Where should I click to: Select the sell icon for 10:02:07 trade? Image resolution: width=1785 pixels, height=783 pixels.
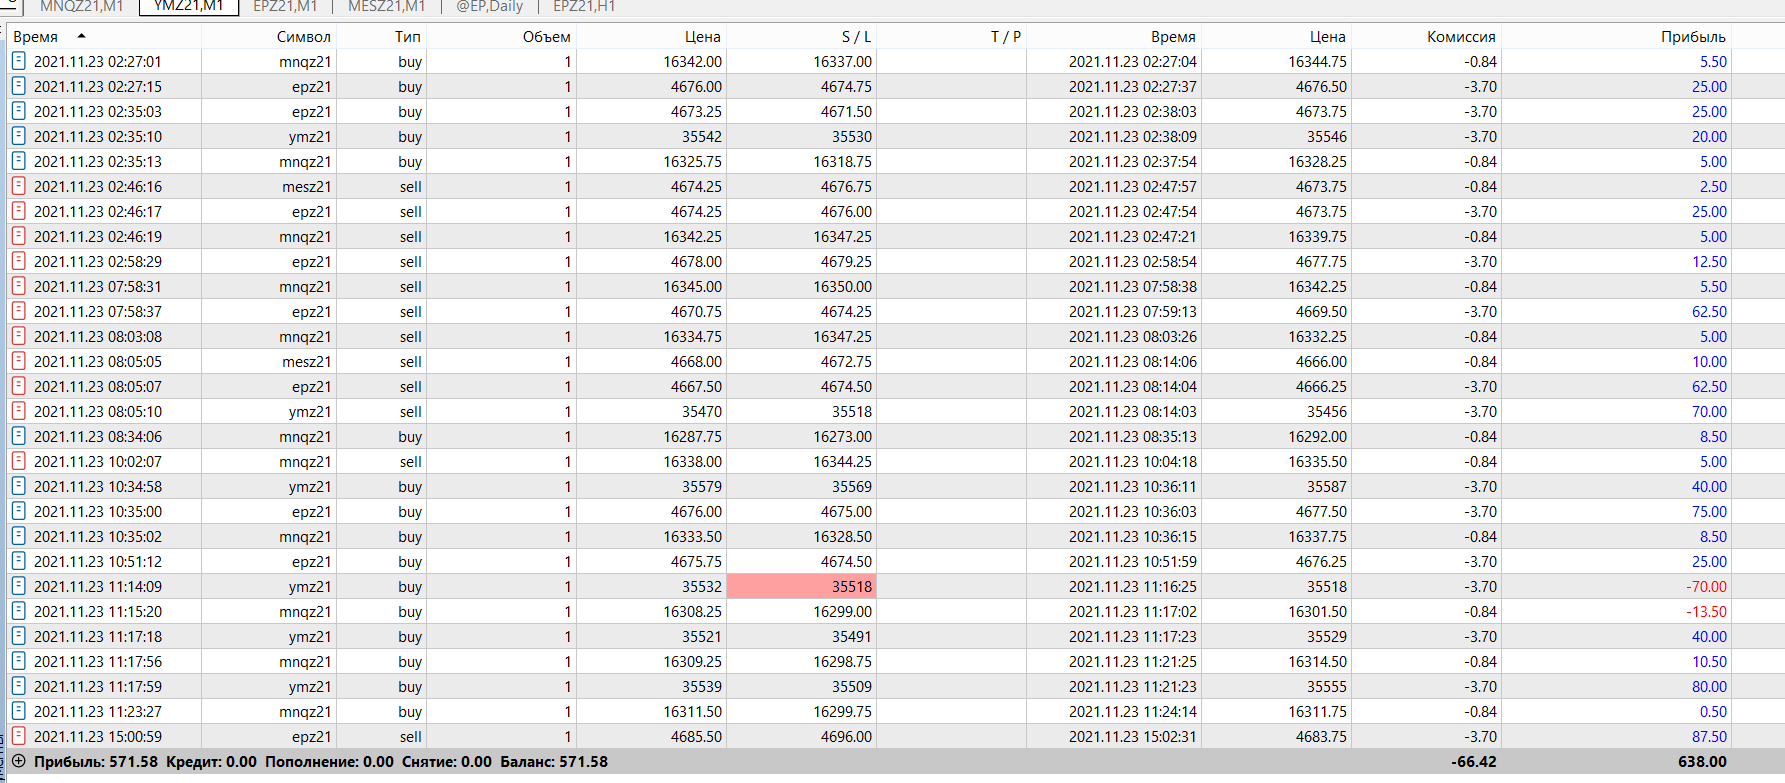(18, 461)
